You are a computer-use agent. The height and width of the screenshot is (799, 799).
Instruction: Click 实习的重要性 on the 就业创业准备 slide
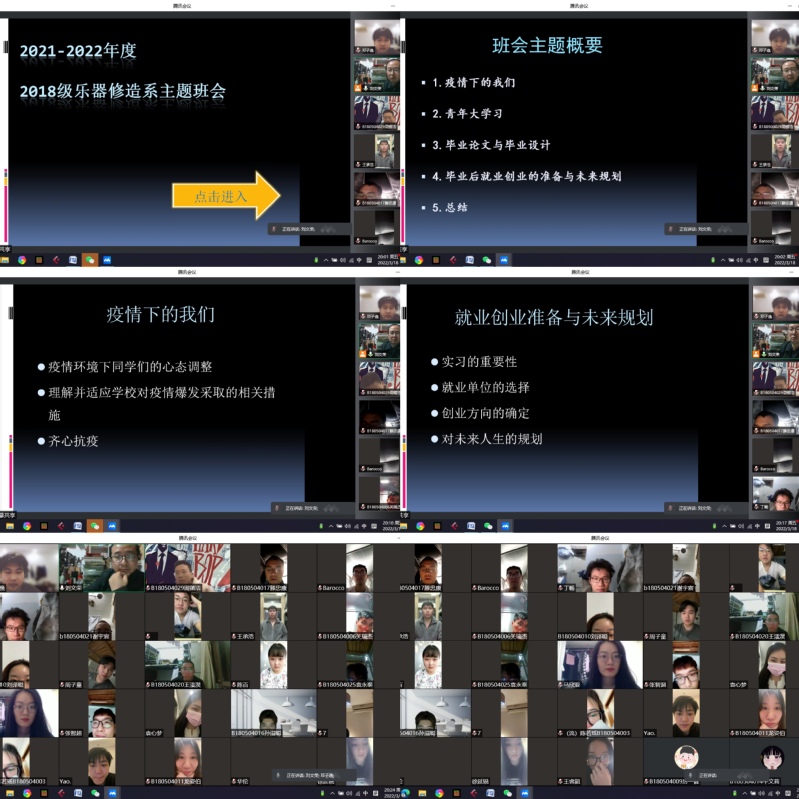(x=479, y=362)
